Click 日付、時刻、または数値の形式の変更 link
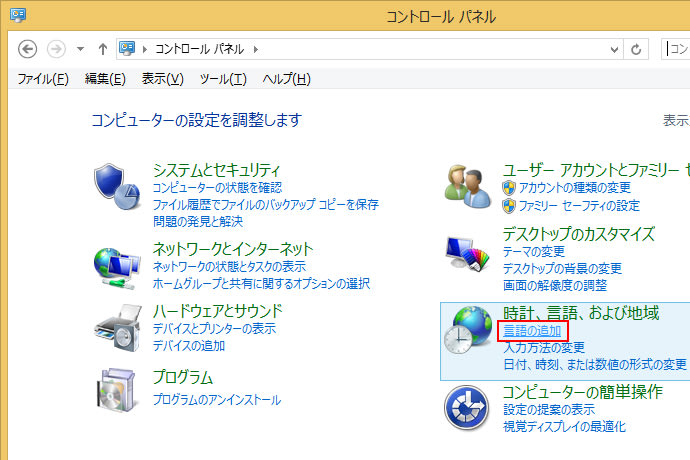The width and height of the screenshot is (690, 460). coord(595,364)
